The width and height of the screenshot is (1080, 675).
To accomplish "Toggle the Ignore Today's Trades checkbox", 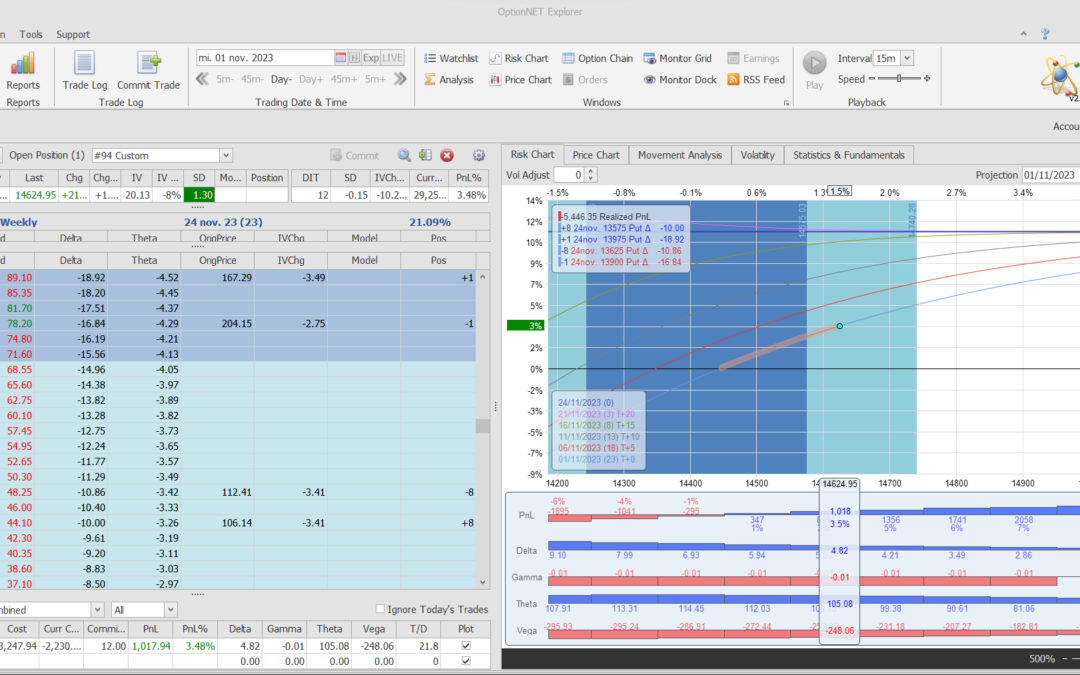I will coord(380,609).
